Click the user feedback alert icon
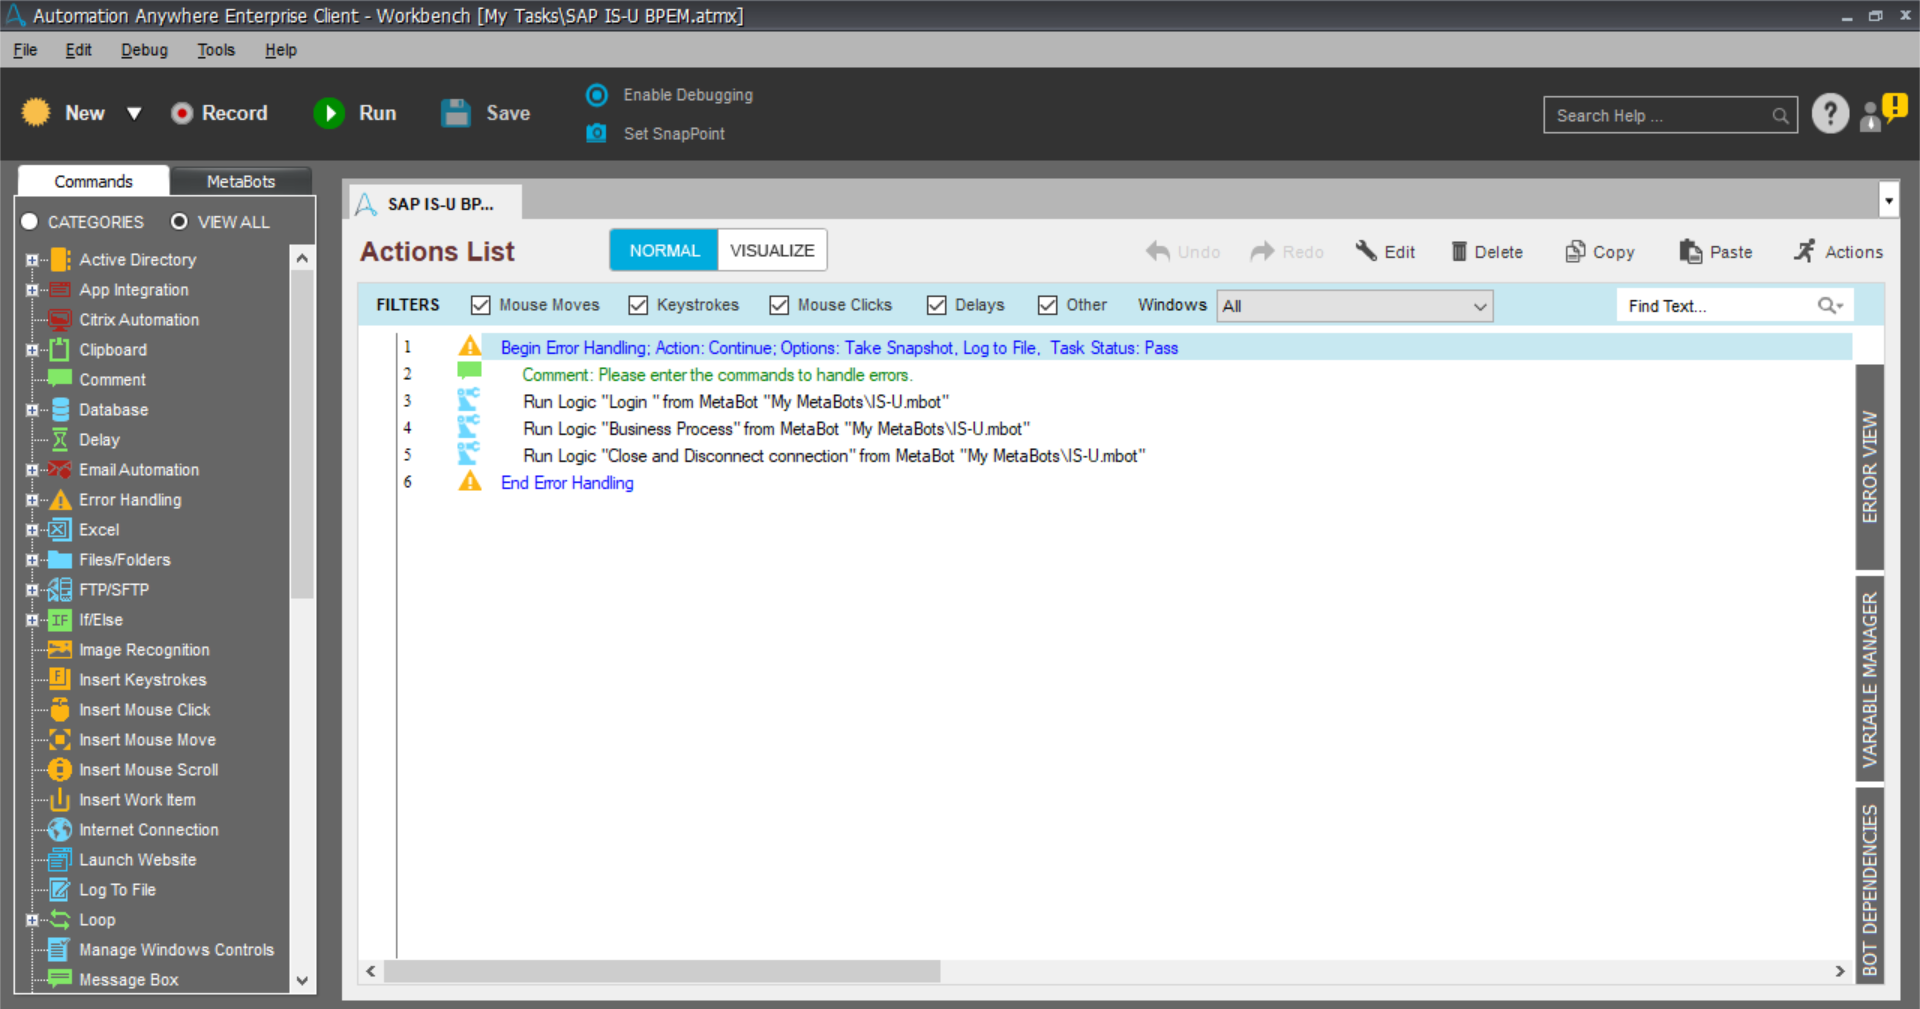 (1883, 112)
